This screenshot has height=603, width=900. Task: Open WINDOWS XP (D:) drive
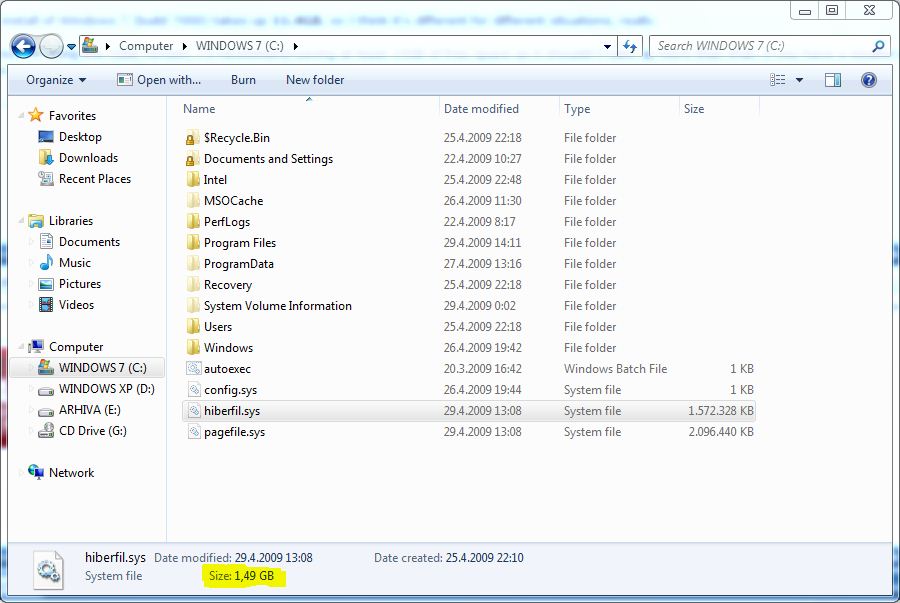point(107,388)
